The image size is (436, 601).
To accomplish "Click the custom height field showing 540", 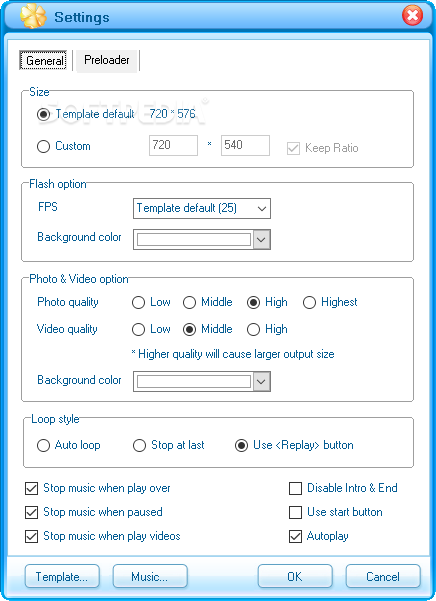I will coord(245,145).
